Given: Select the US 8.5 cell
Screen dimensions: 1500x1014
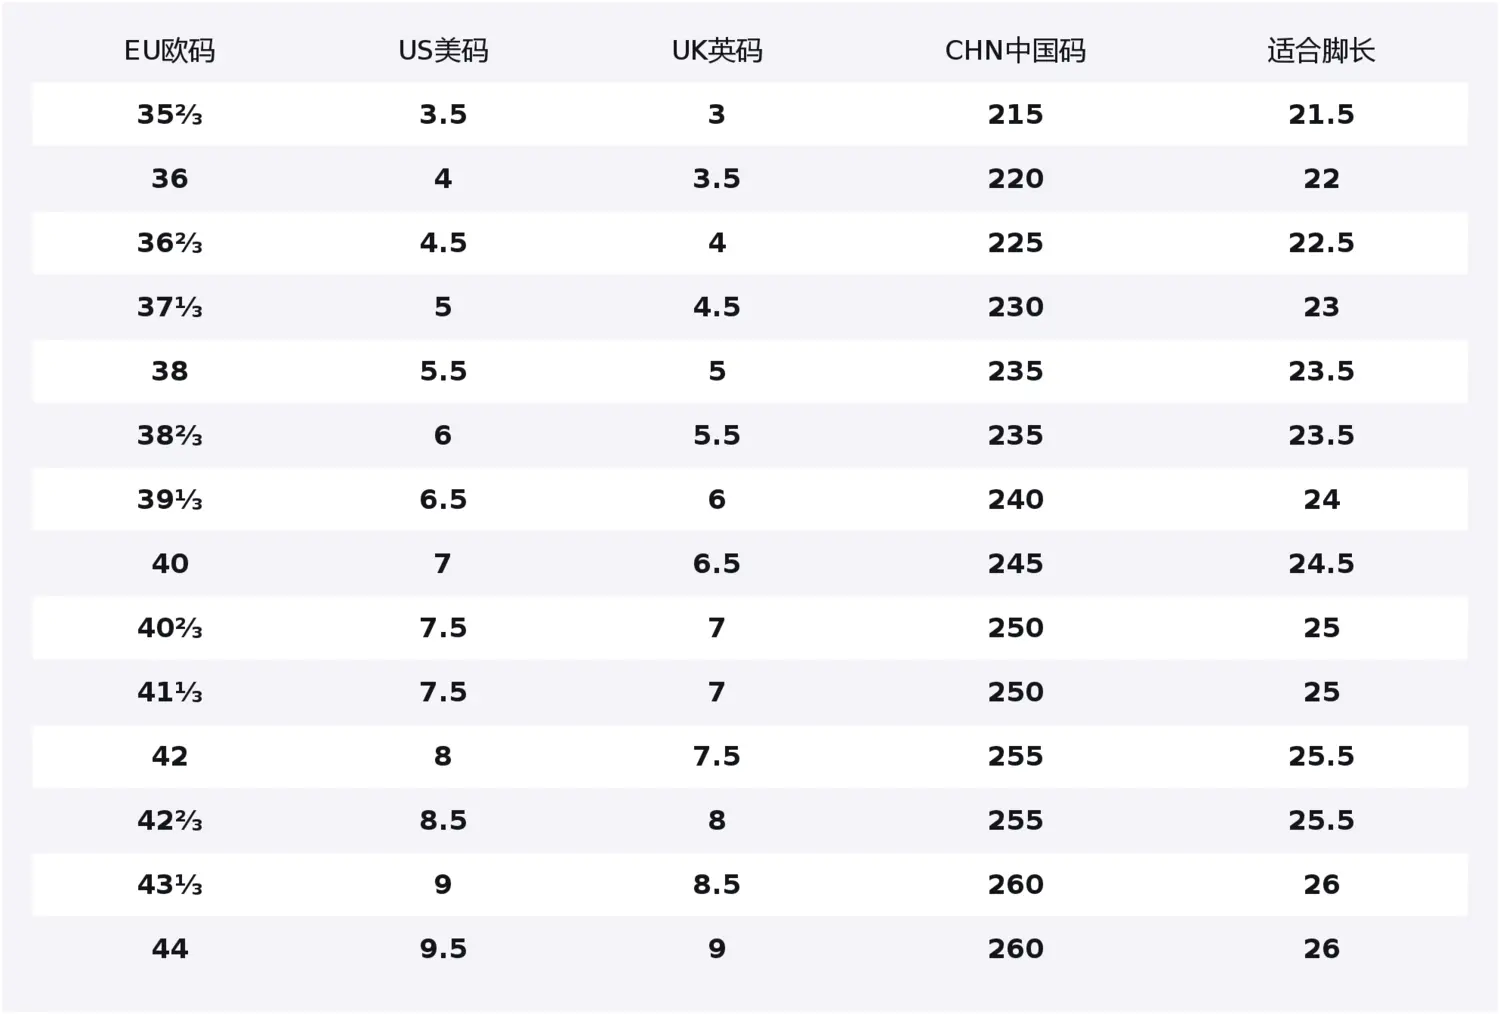Looking at the screenshot, I should pos(443,820).
